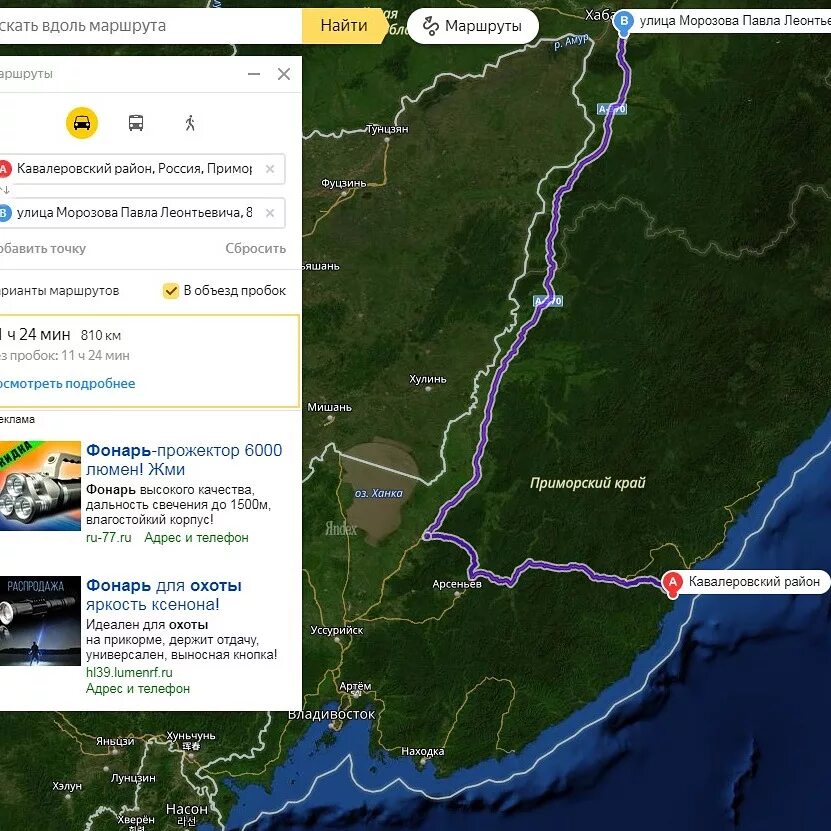Select the 810 км route option card
Screen dimensions: 831x831
149,361
